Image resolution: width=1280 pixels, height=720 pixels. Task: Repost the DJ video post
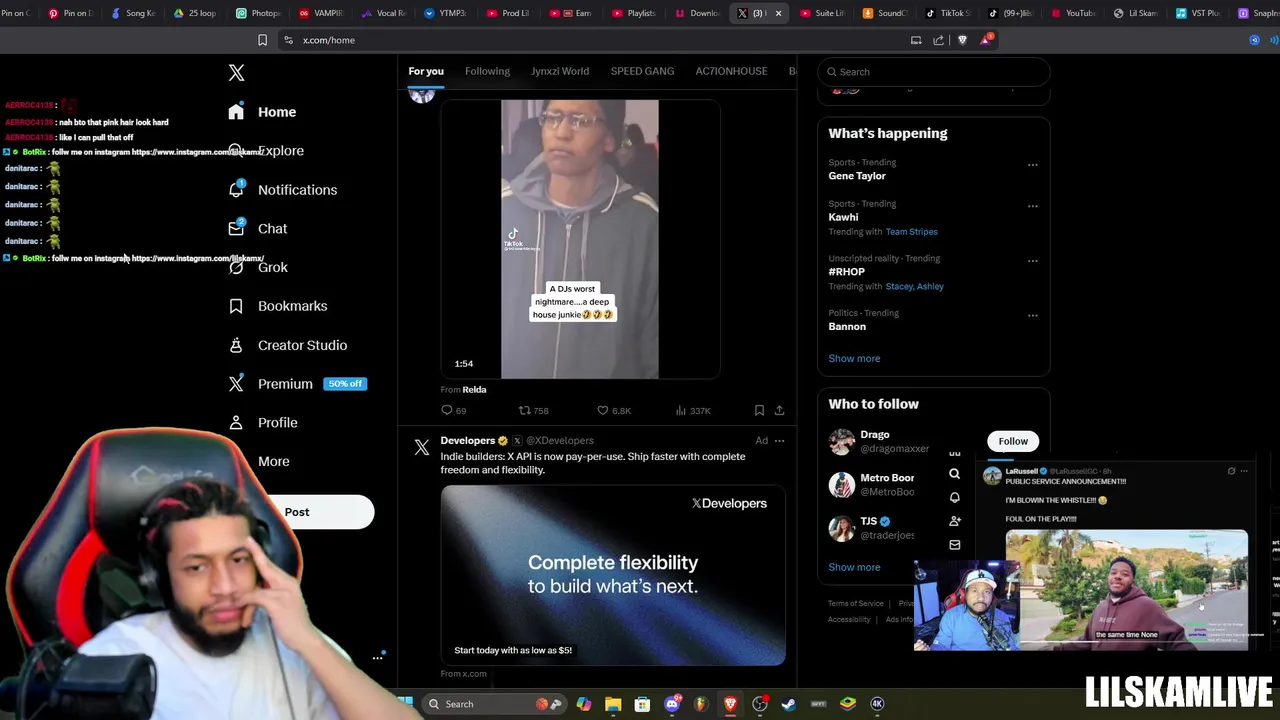coord(533,411)
